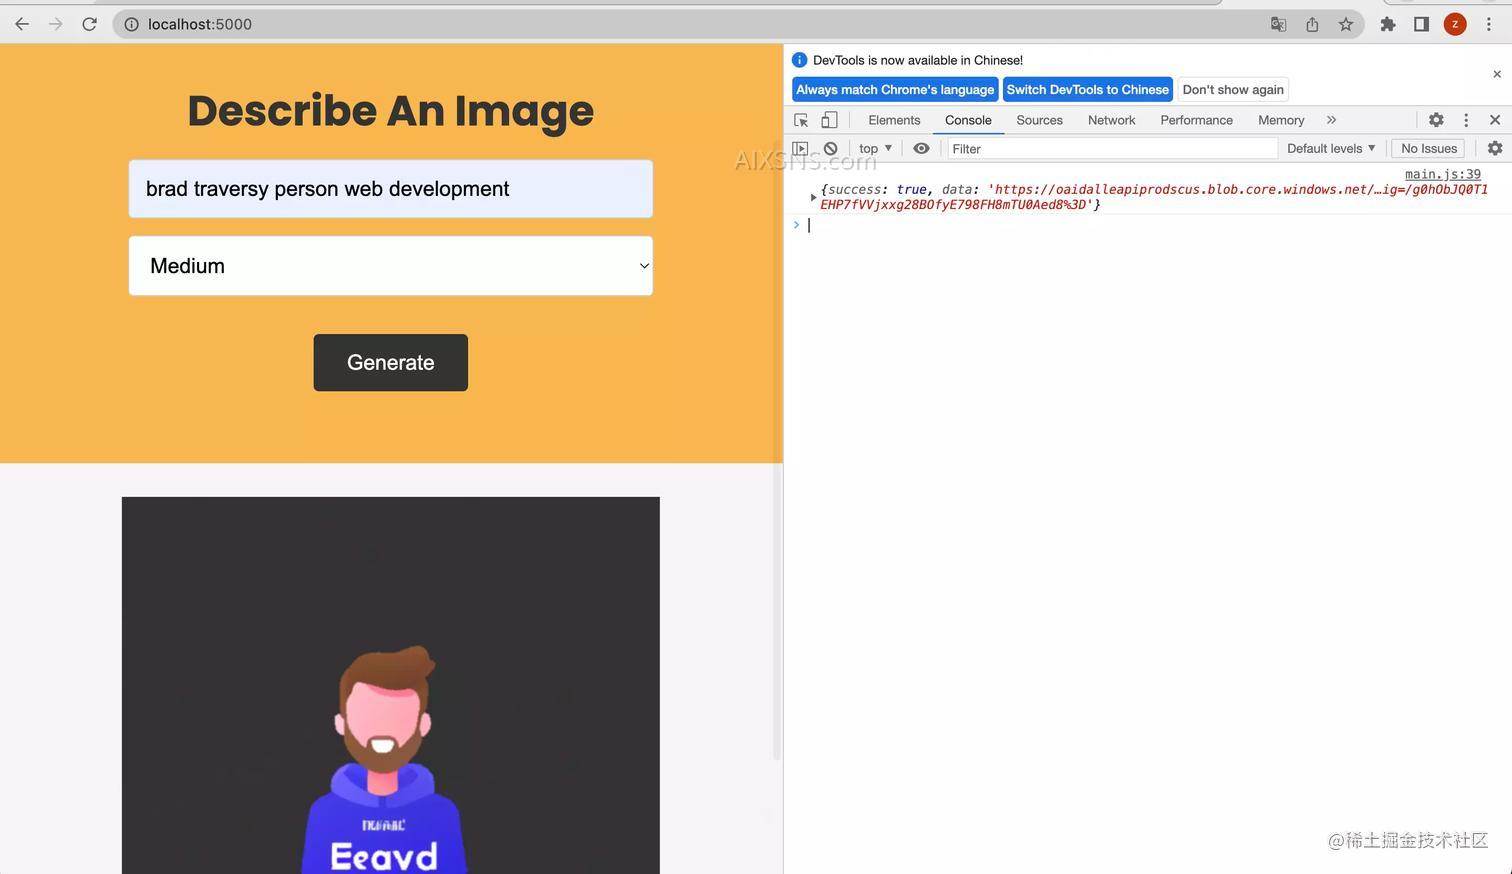Open the browser extensions puzzle icon
The height and width of the screenshot is (874, 1512).
1388,24
